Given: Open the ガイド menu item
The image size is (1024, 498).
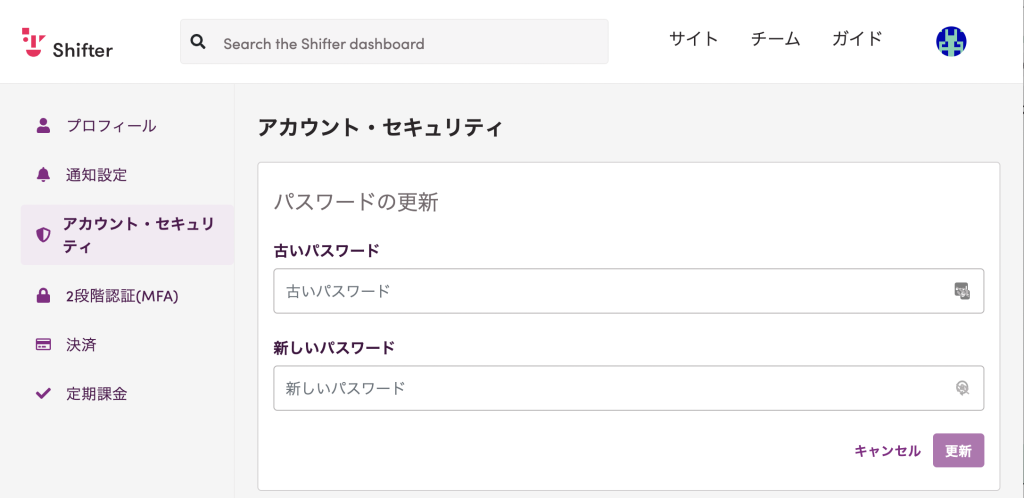Looking at the screenshot, I should coord(857,39).
